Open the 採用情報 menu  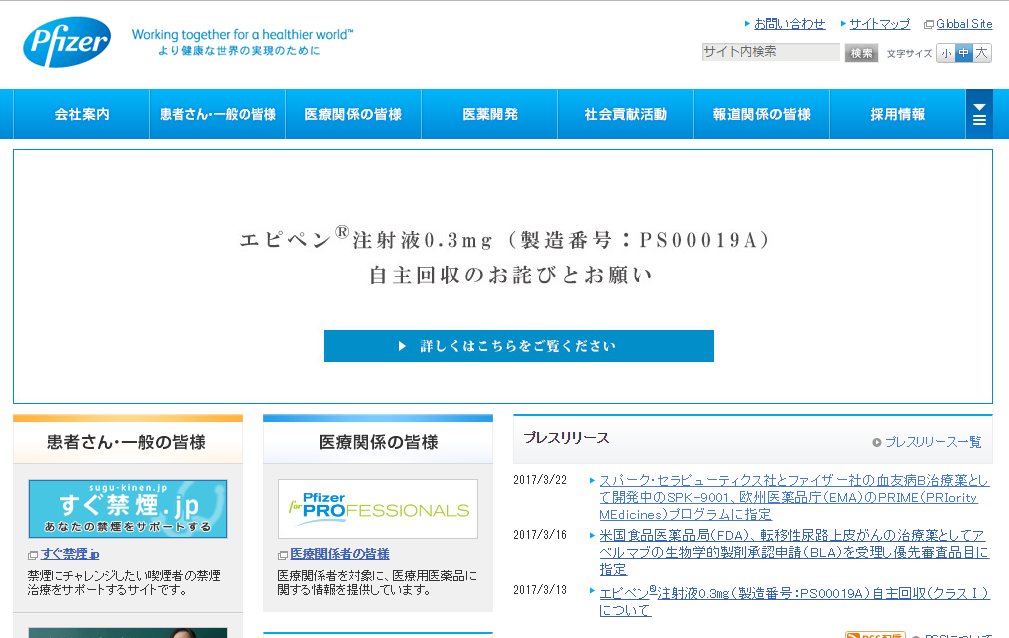tap(898, 114)
